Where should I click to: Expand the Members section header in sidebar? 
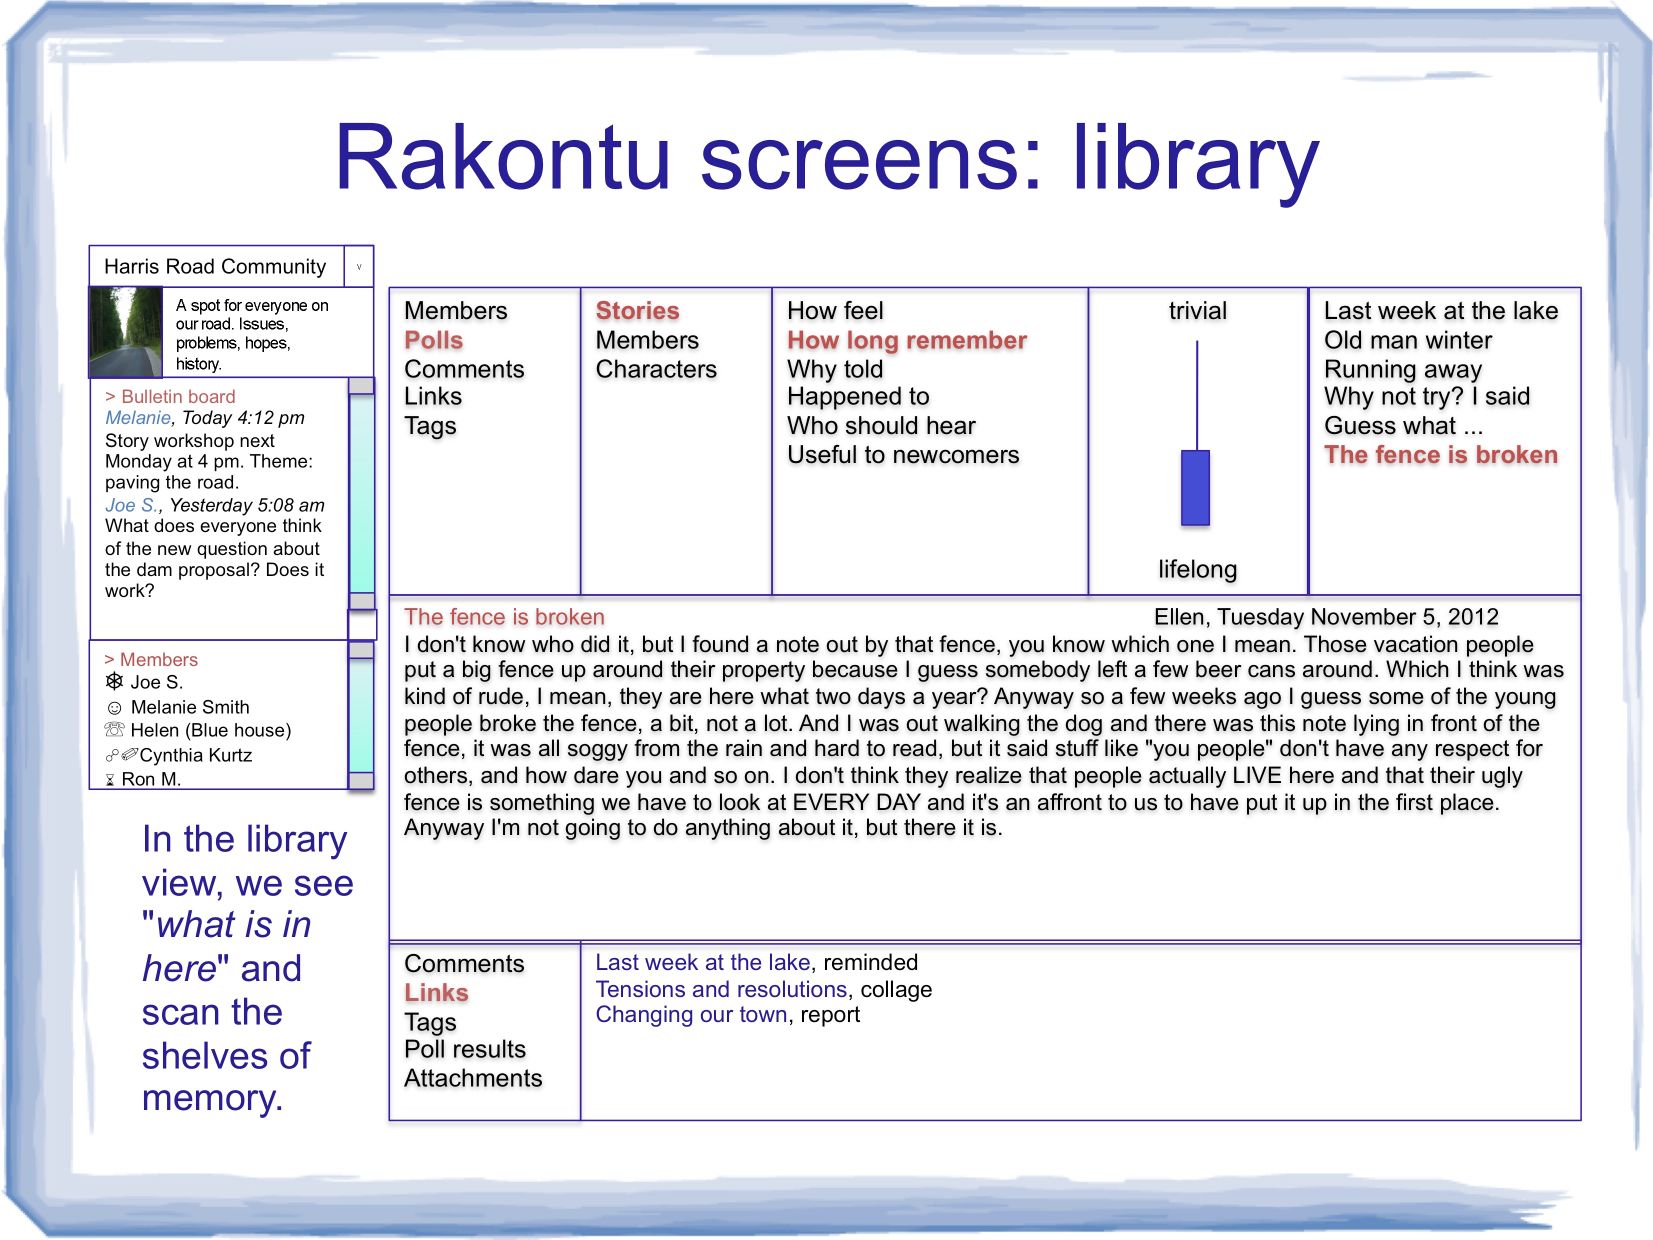151,660
